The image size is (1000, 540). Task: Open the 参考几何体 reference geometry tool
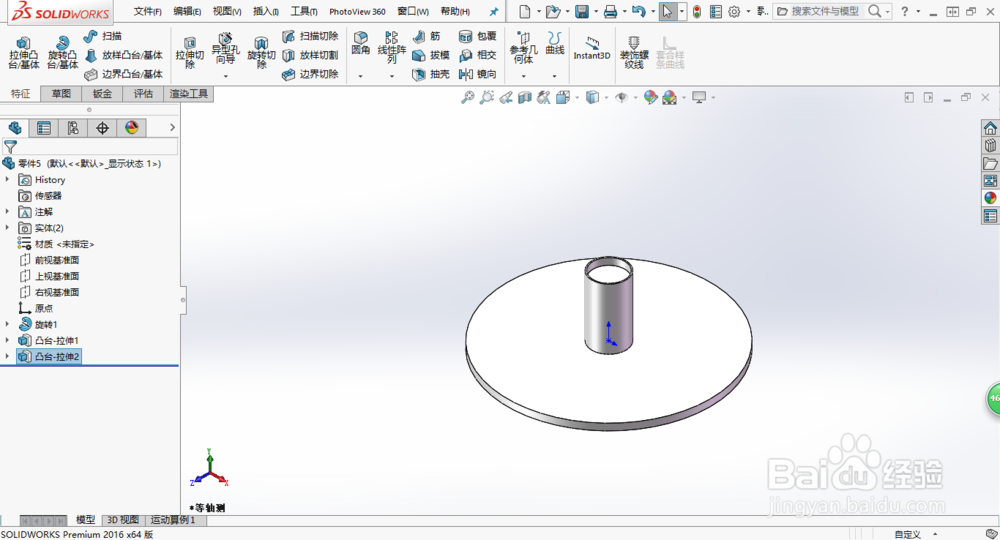point(523,48)
